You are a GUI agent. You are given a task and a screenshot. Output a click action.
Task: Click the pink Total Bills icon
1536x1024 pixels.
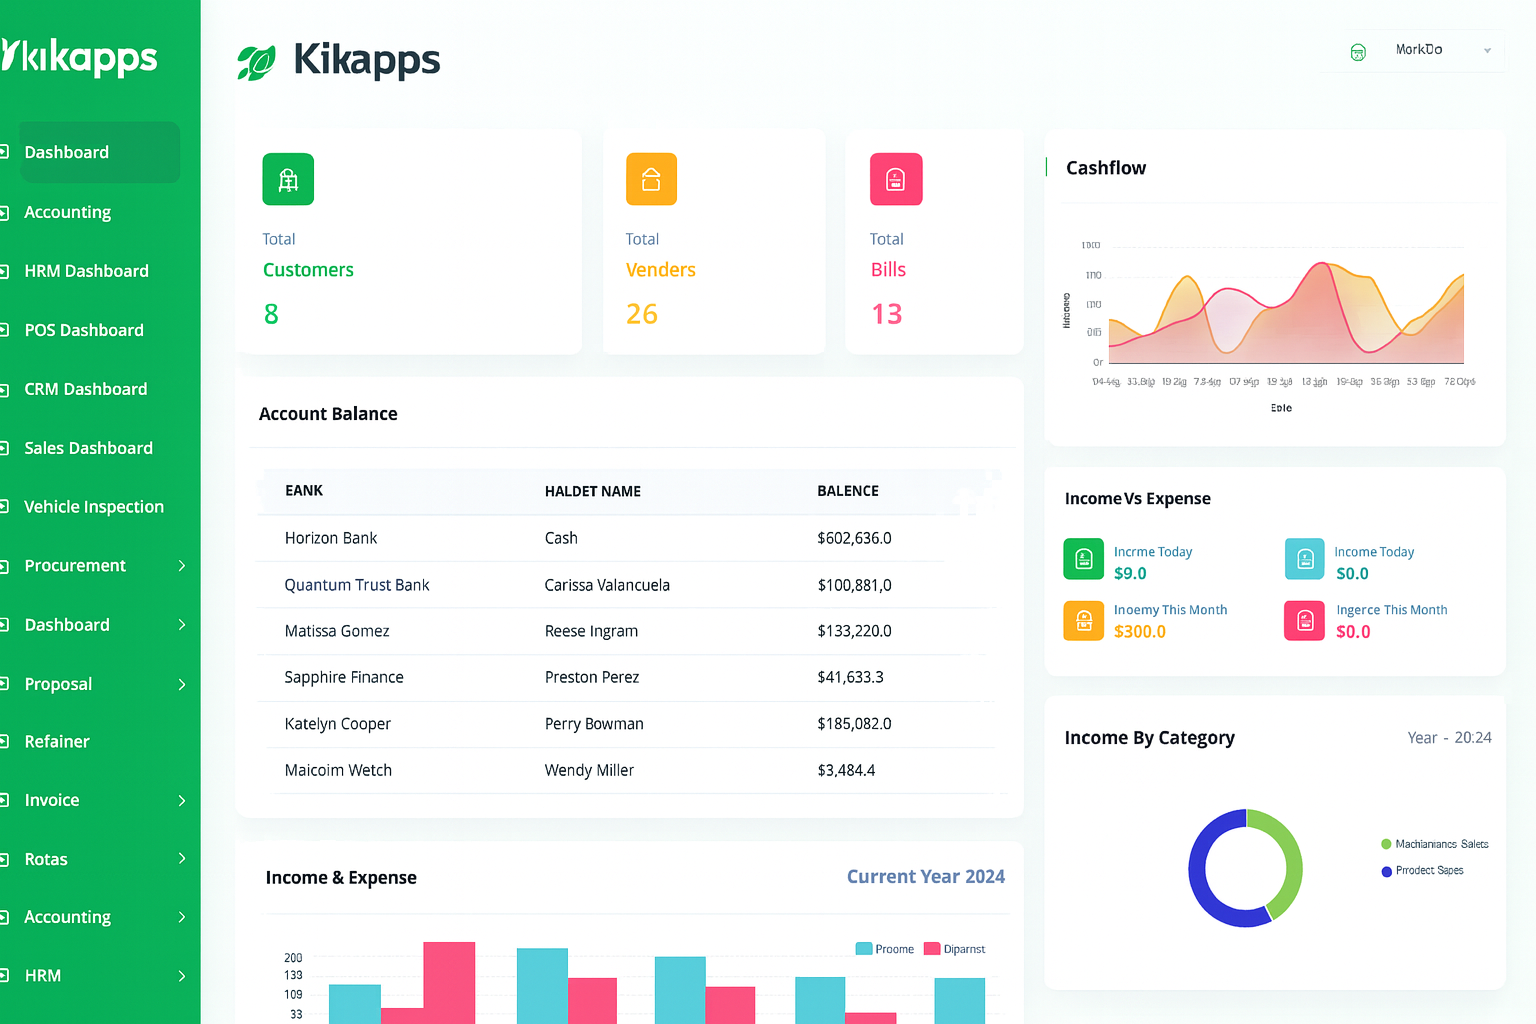pyautogui.click(x=895, y=179)
